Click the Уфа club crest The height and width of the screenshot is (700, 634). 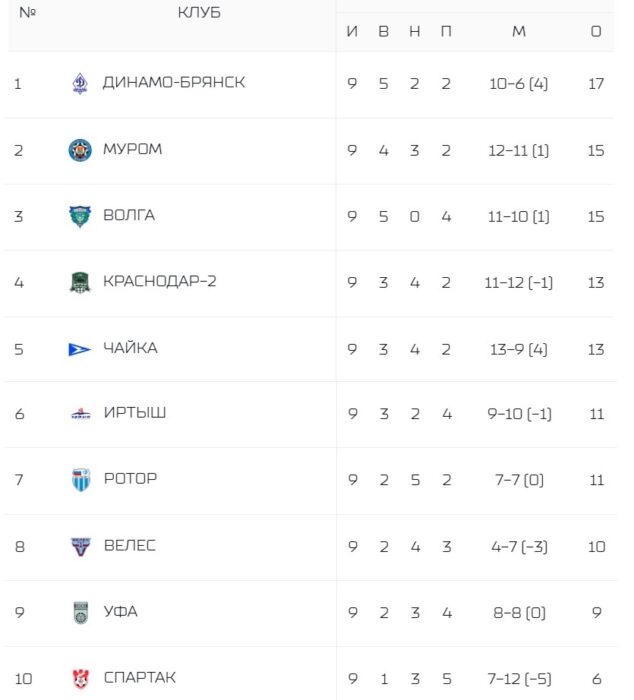click(x=81, y=612)
